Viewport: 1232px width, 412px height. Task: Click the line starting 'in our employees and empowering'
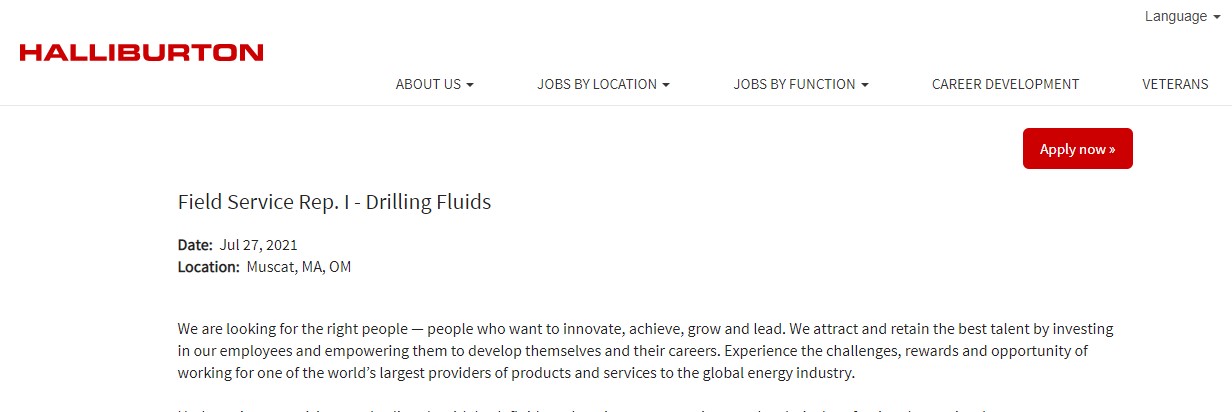[632, 351]
